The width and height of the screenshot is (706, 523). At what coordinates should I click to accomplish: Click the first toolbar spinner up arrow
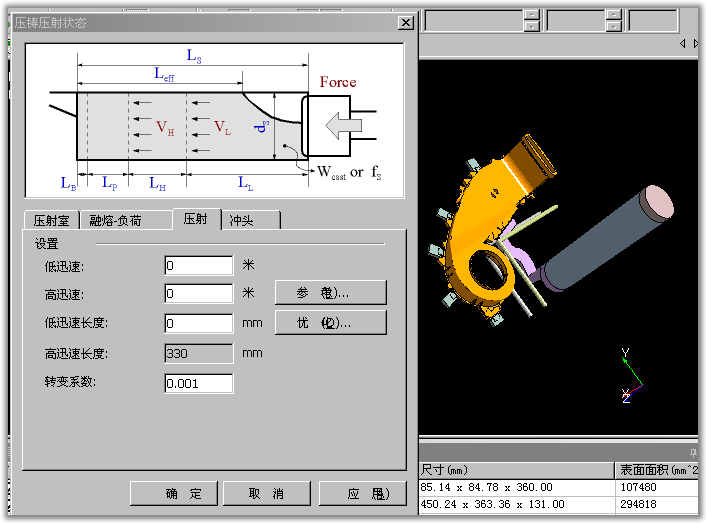[532, 15]
